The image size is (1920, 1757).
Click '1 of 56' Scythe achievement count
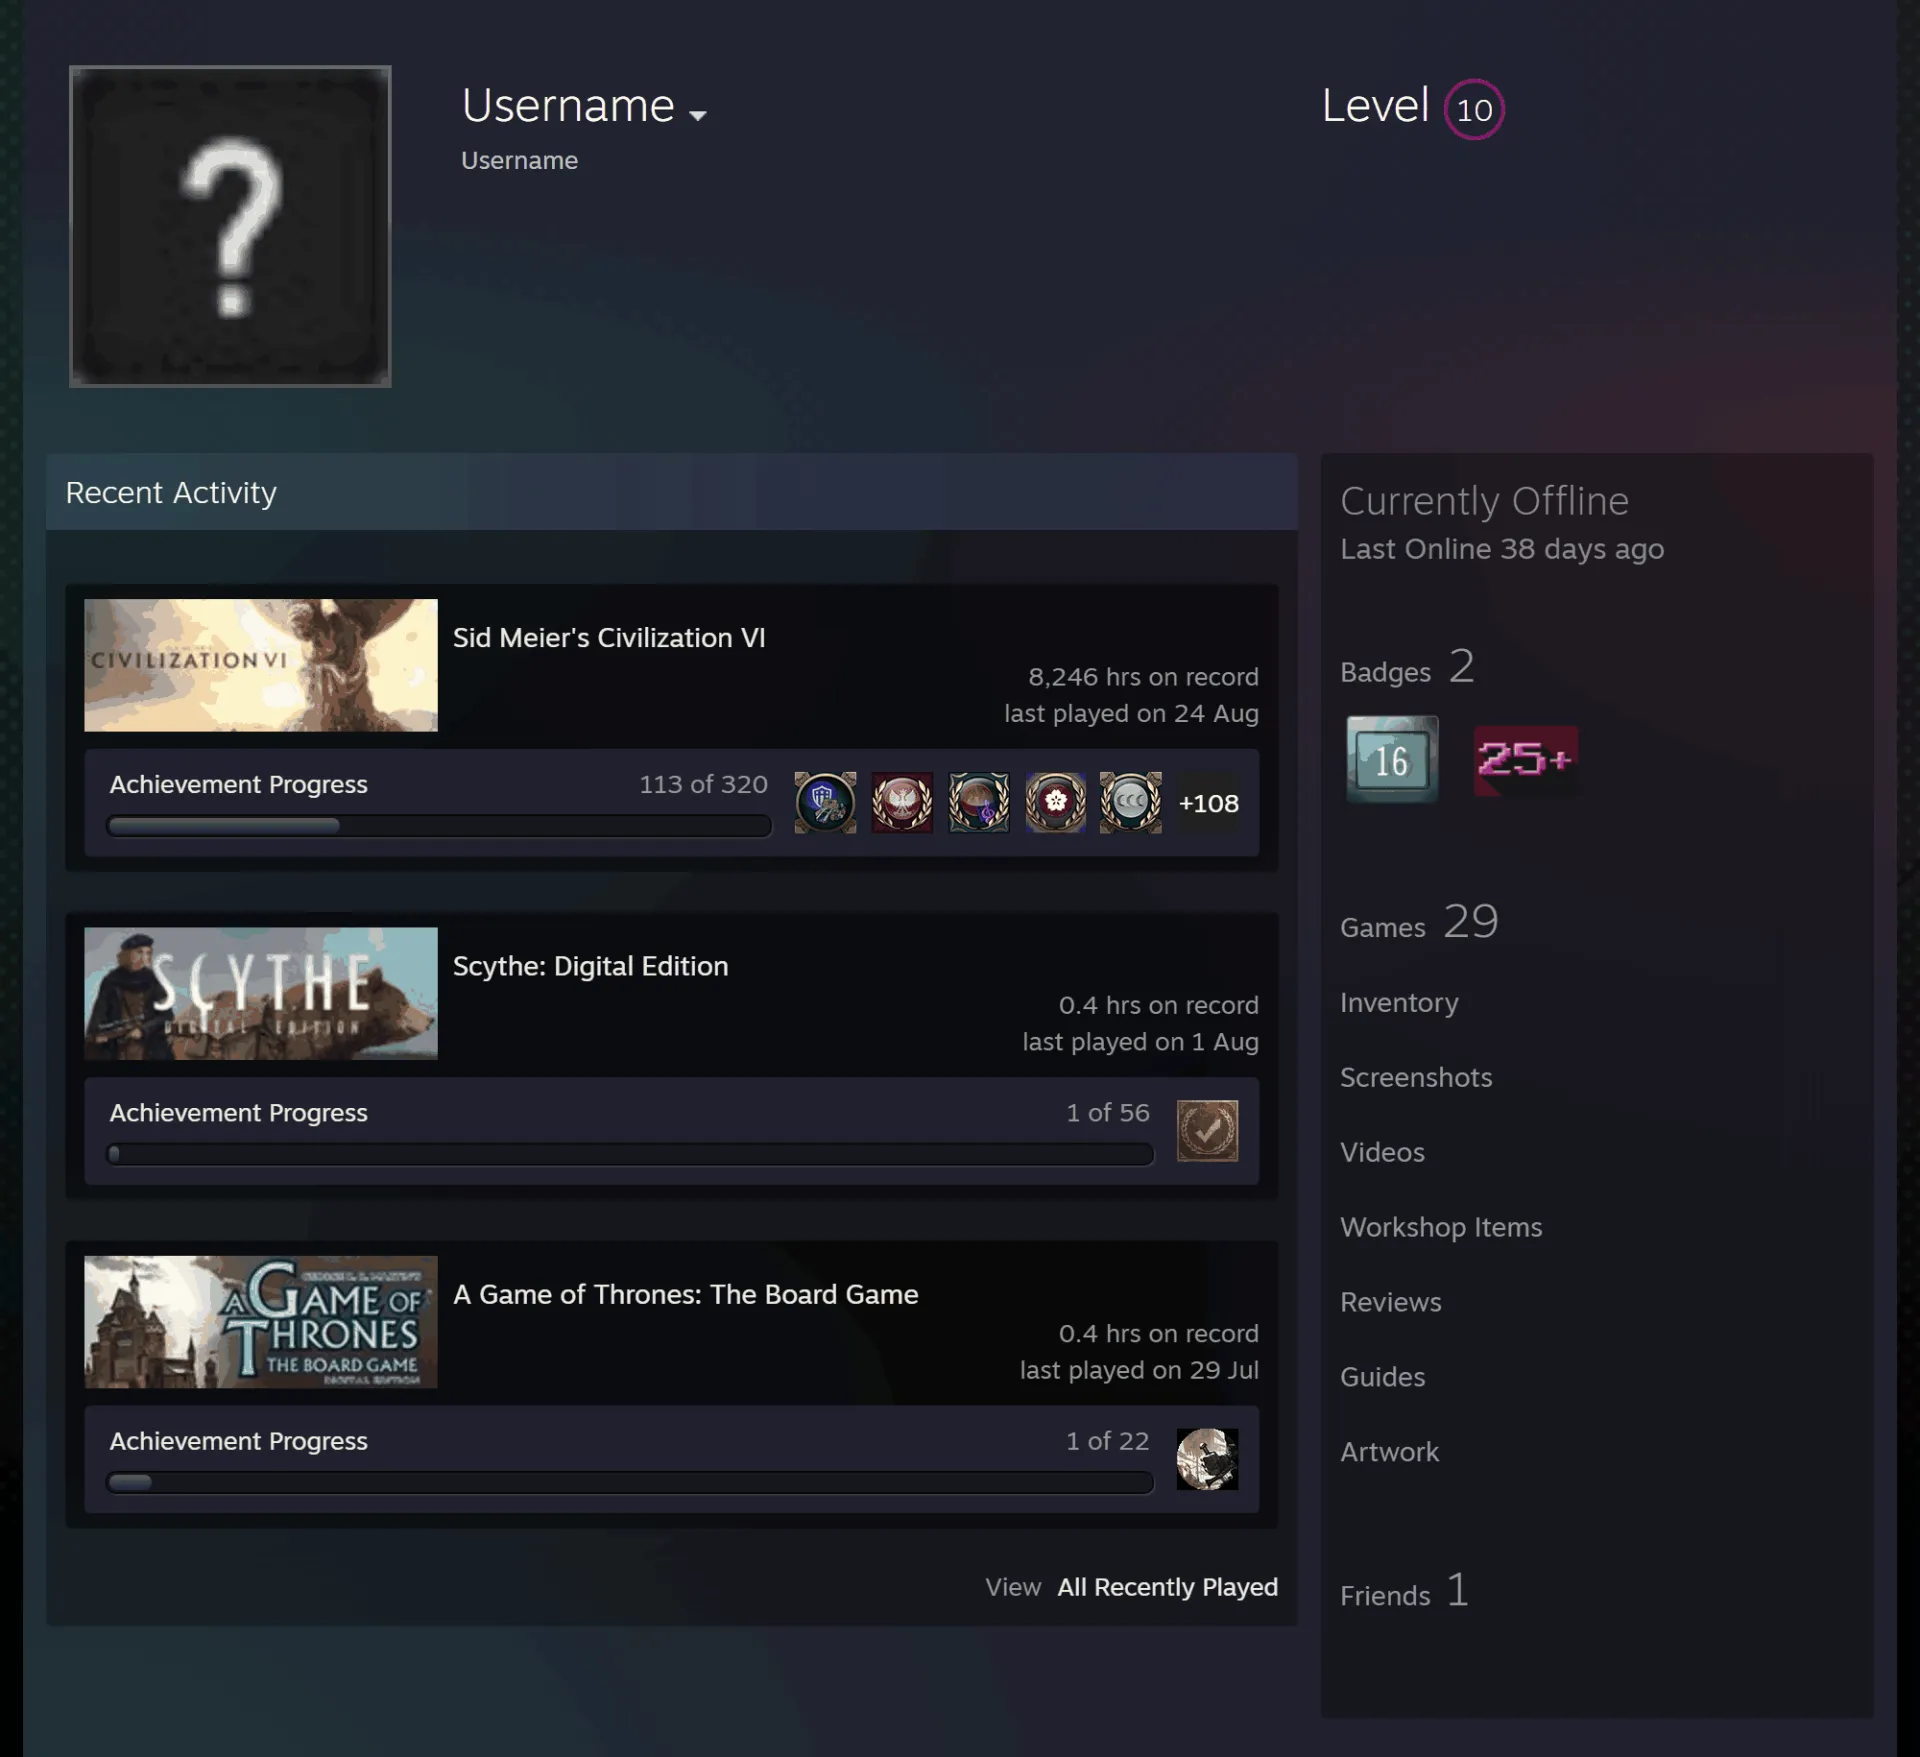(1108, 1113)
